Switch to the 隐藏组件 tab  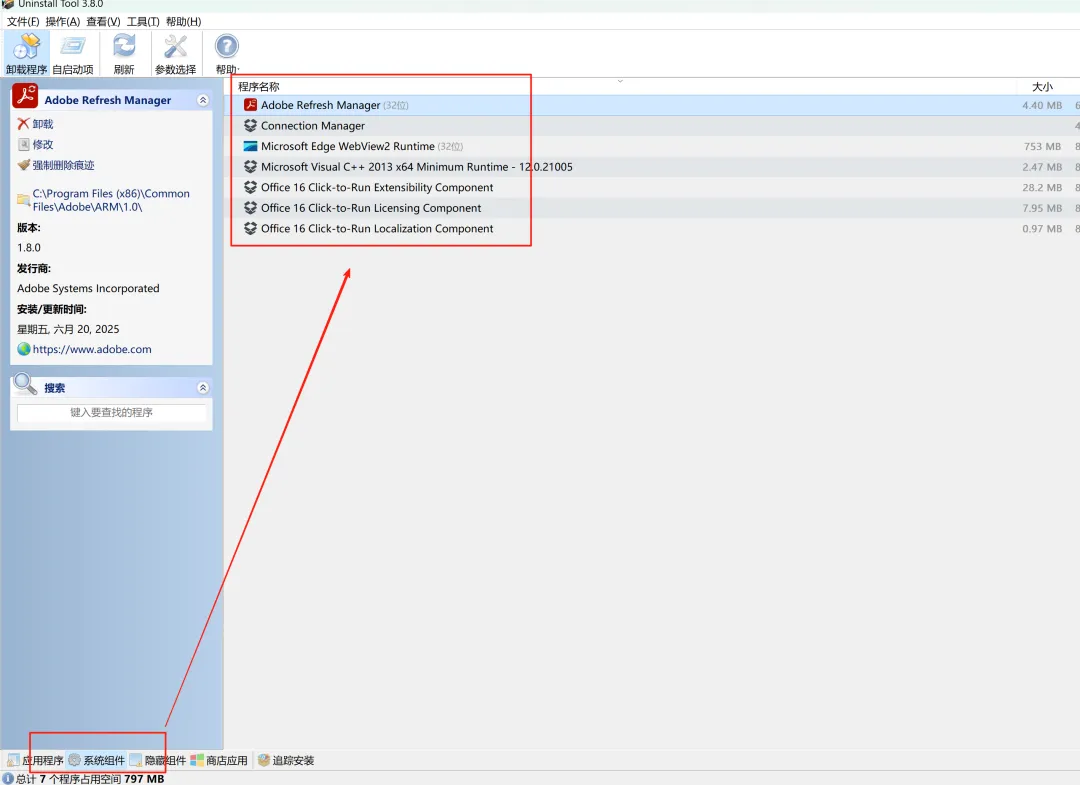click(158, 760)
